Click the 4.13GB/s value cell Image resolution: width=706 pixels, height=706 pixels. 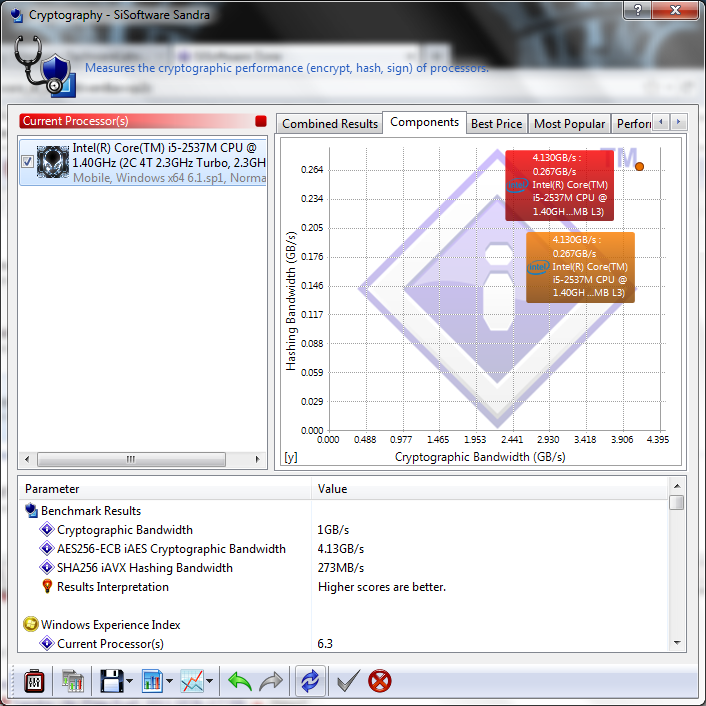coord(341,549)
